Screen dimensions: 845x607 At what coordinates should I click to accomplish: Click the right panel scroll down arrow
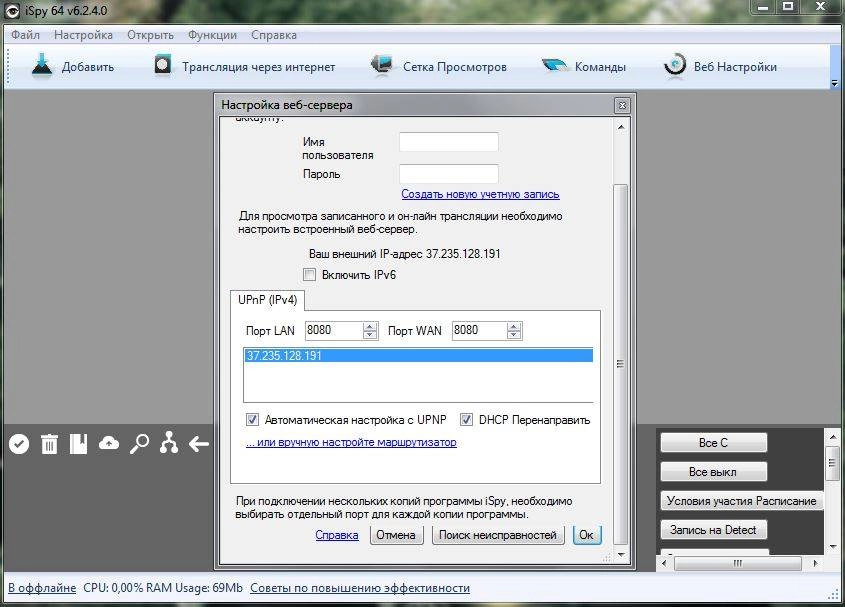coord(833,547)
